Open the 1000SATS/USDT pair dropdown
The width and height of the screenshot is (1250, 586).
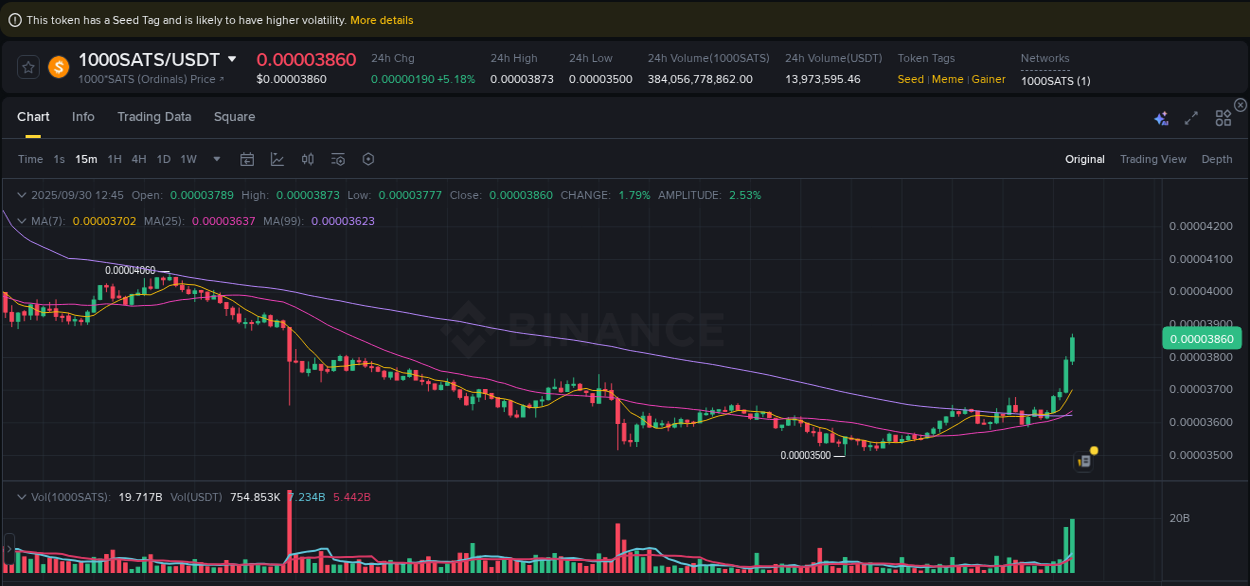(232, 59)
